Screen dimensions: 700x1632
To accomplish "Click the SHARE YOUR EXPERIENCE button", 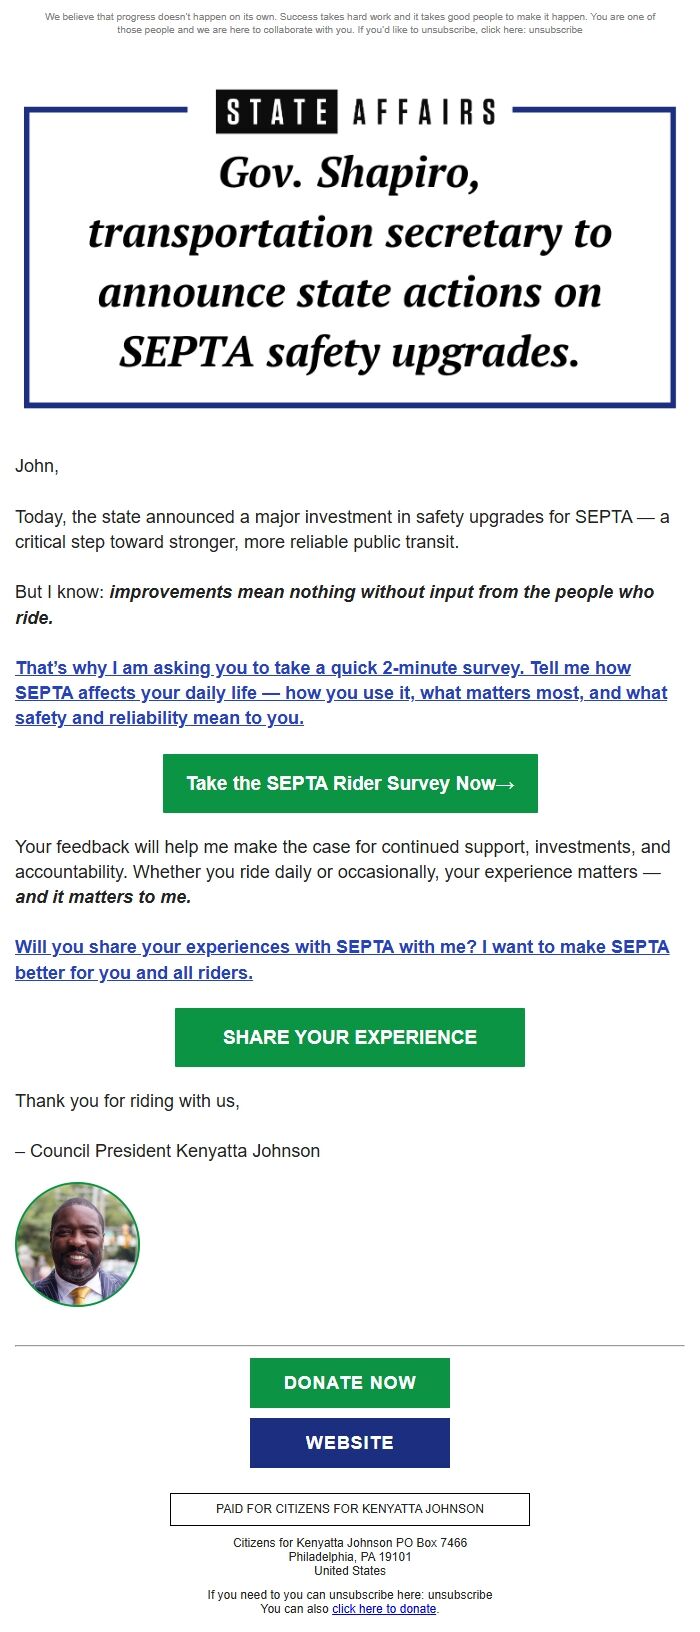I will (350, 1037).
